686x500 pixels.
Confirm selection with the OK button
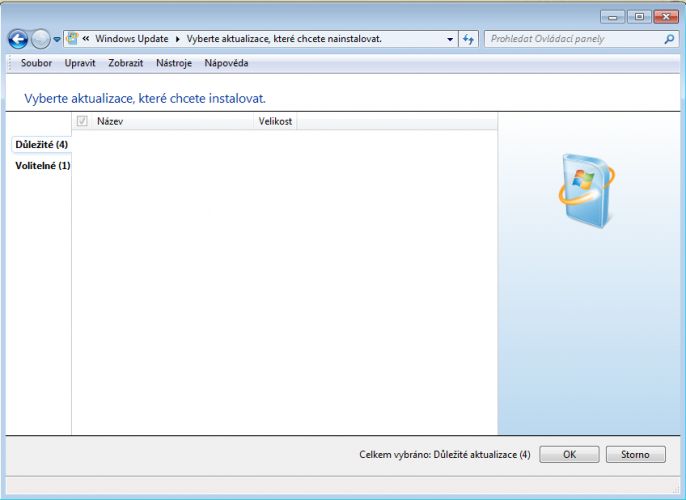[x=569, y=455]
